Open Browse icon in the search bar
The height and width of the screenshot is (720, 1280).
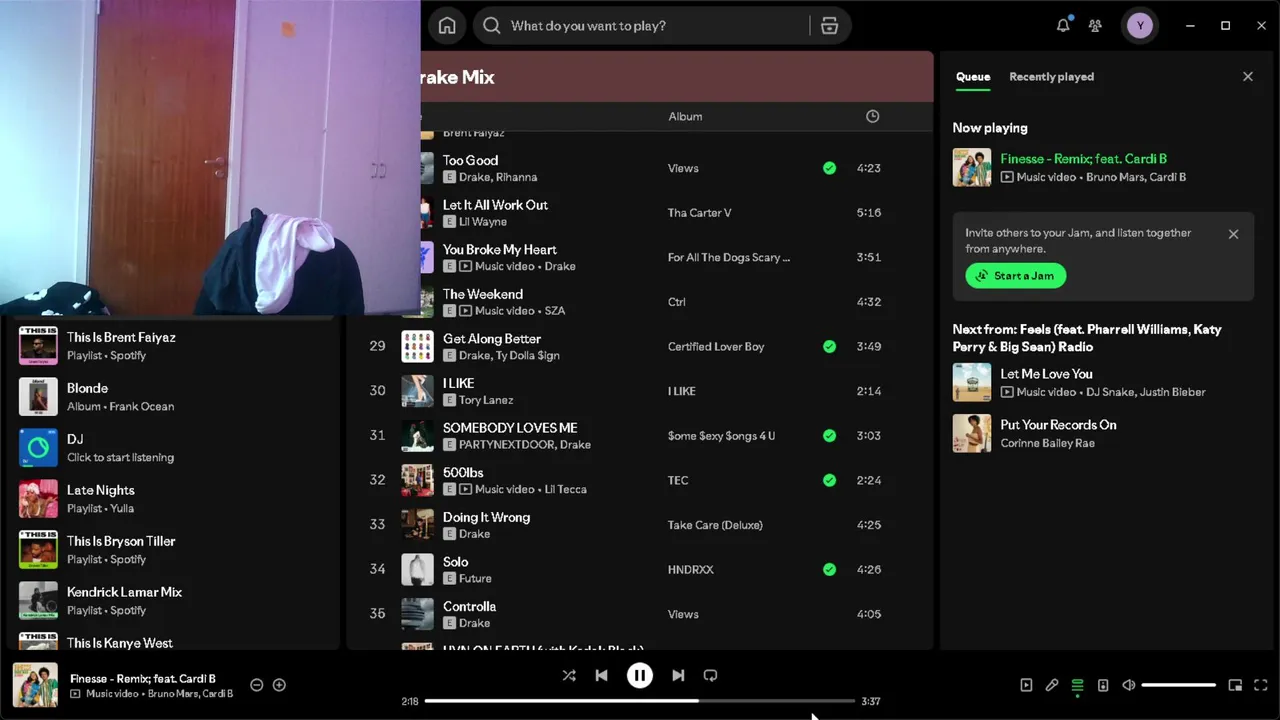click(829, 26)
